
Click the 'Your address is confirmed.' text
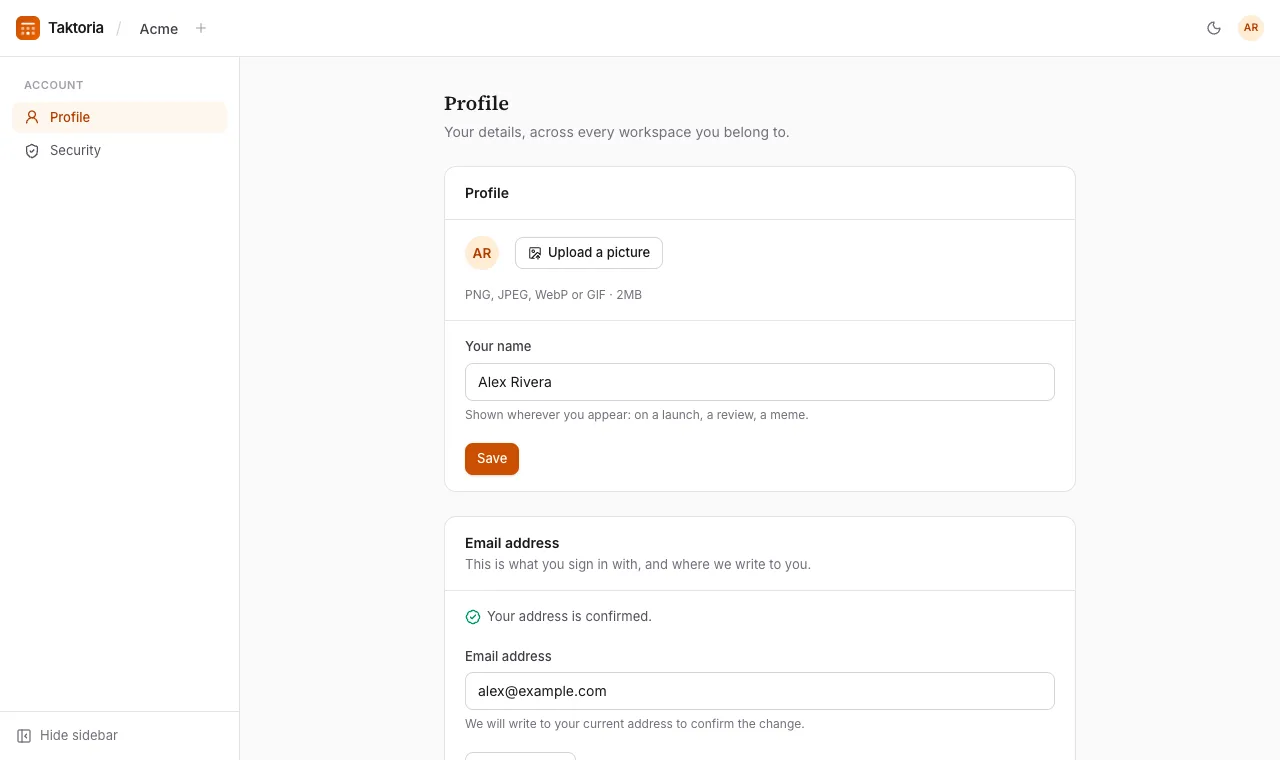click(x=569, y=617)
